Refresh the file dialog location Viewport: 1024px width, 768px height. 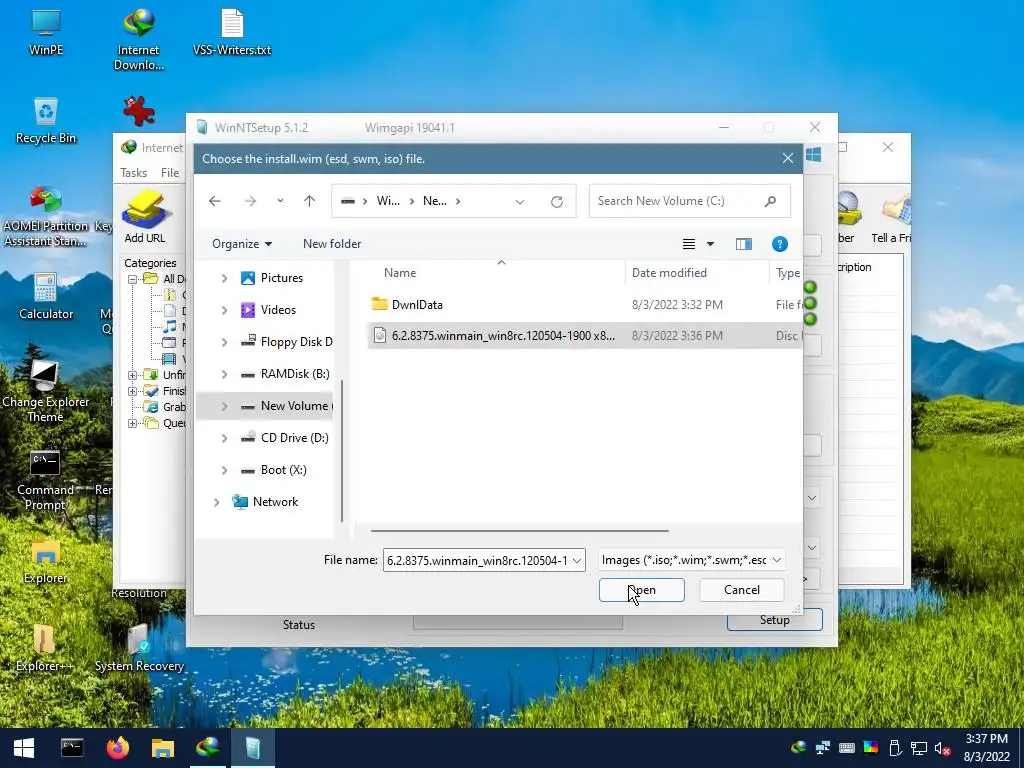click(556, 202)
